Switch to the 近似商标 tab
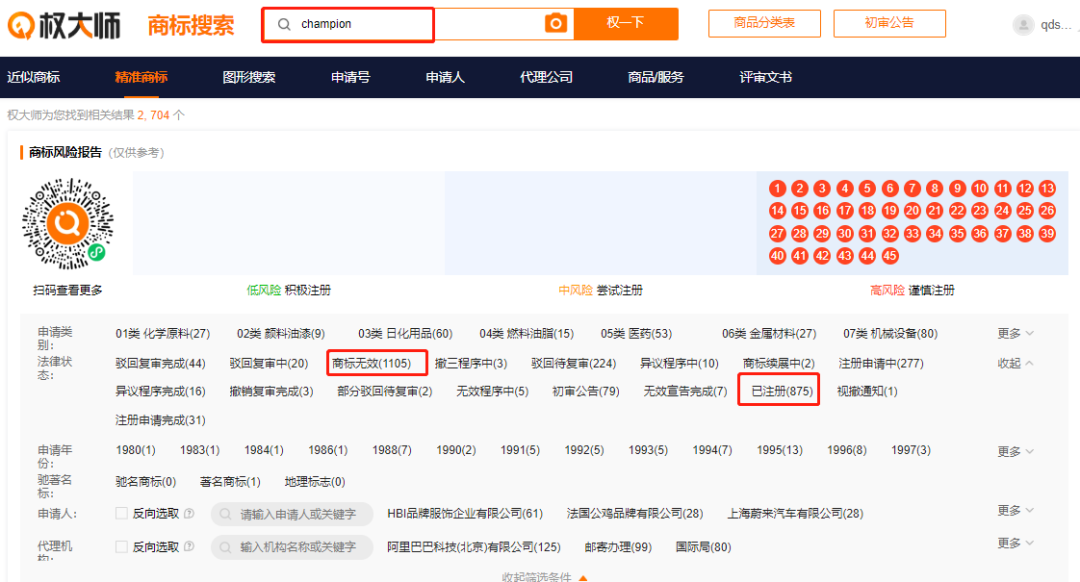Screen dimensions: 1080x582 (x=33, y=77)
